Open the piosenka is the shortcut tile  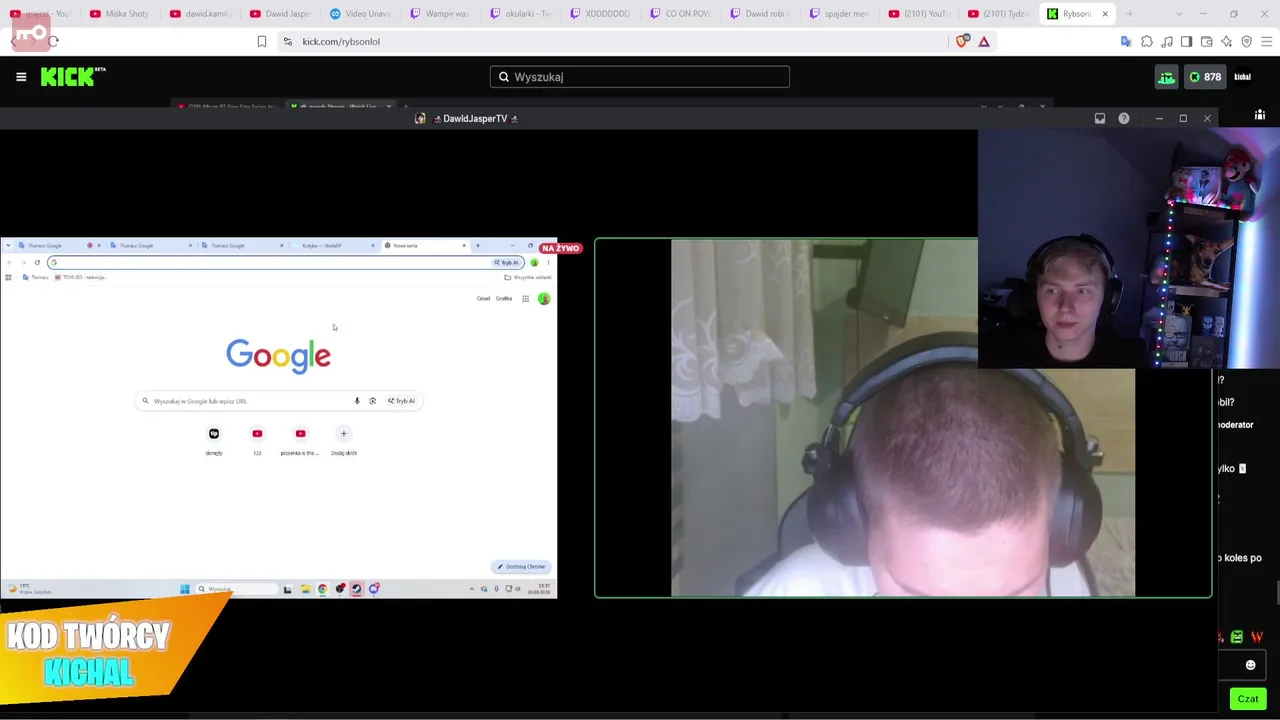(x=300, y=439)
